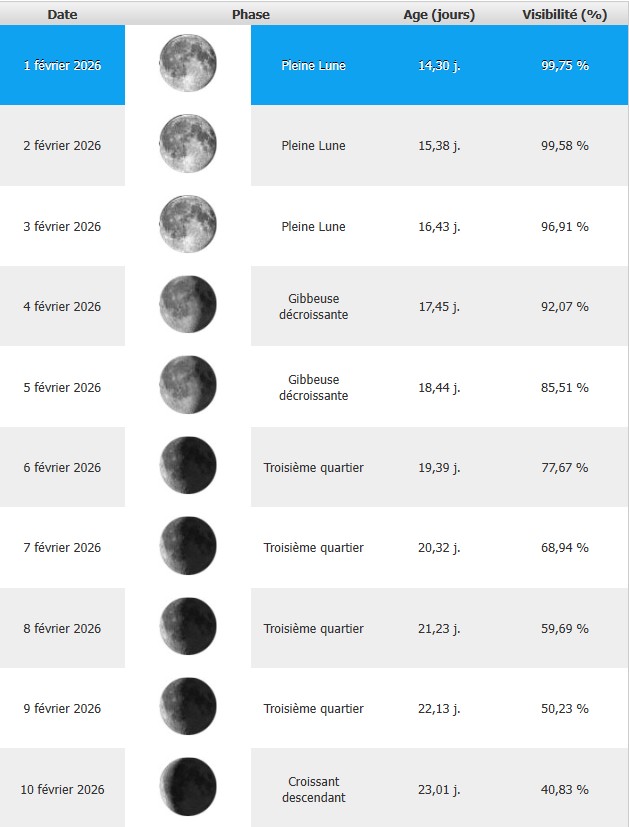629x827 pixels.
Task: Click the Age (jours) column header
Action: point(440,15)
